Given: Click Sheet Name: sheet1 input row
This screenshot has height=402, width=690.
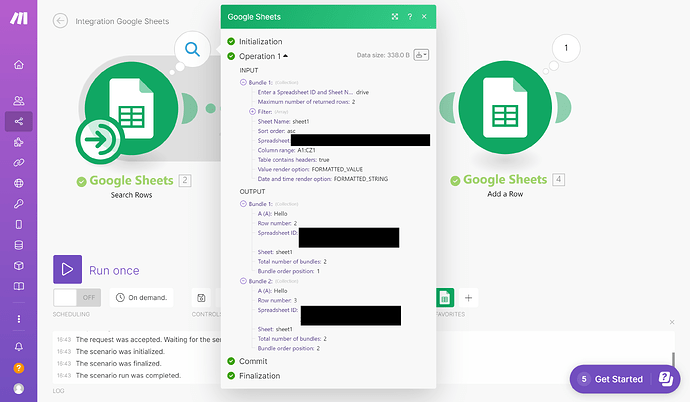Looking at the screenshot, I should pyautogui.click(x=283, y=121).
